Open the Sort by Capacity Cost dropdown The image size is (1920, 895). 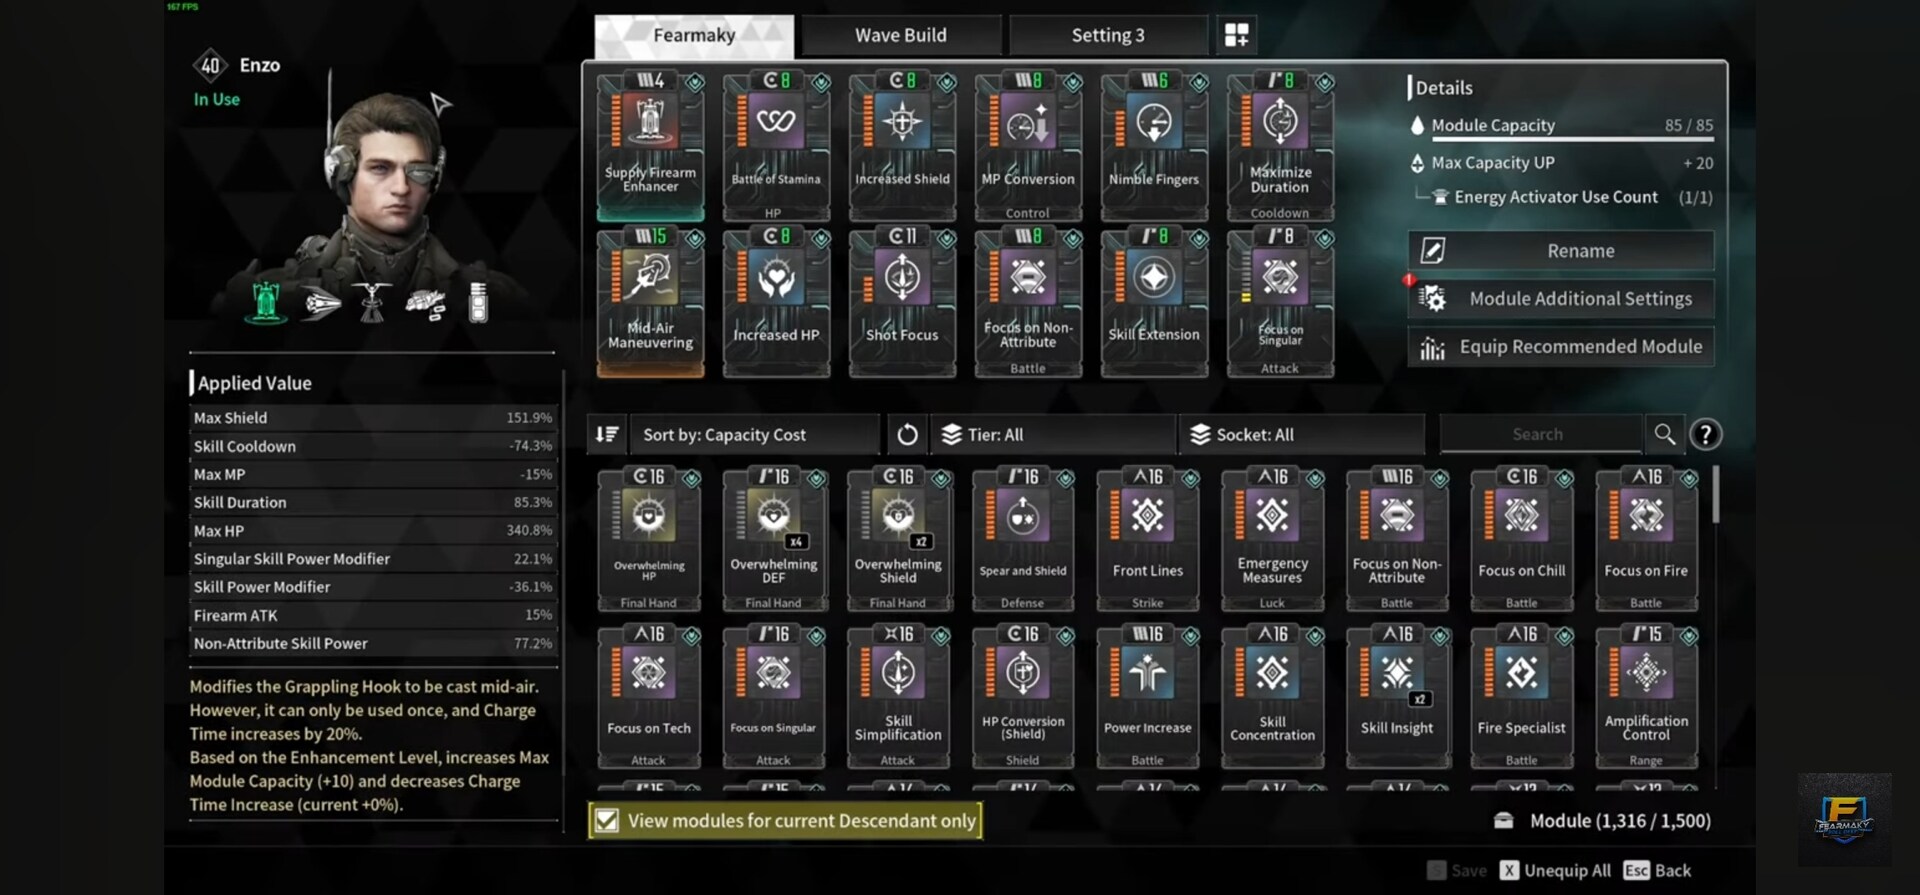click(755, 434)
